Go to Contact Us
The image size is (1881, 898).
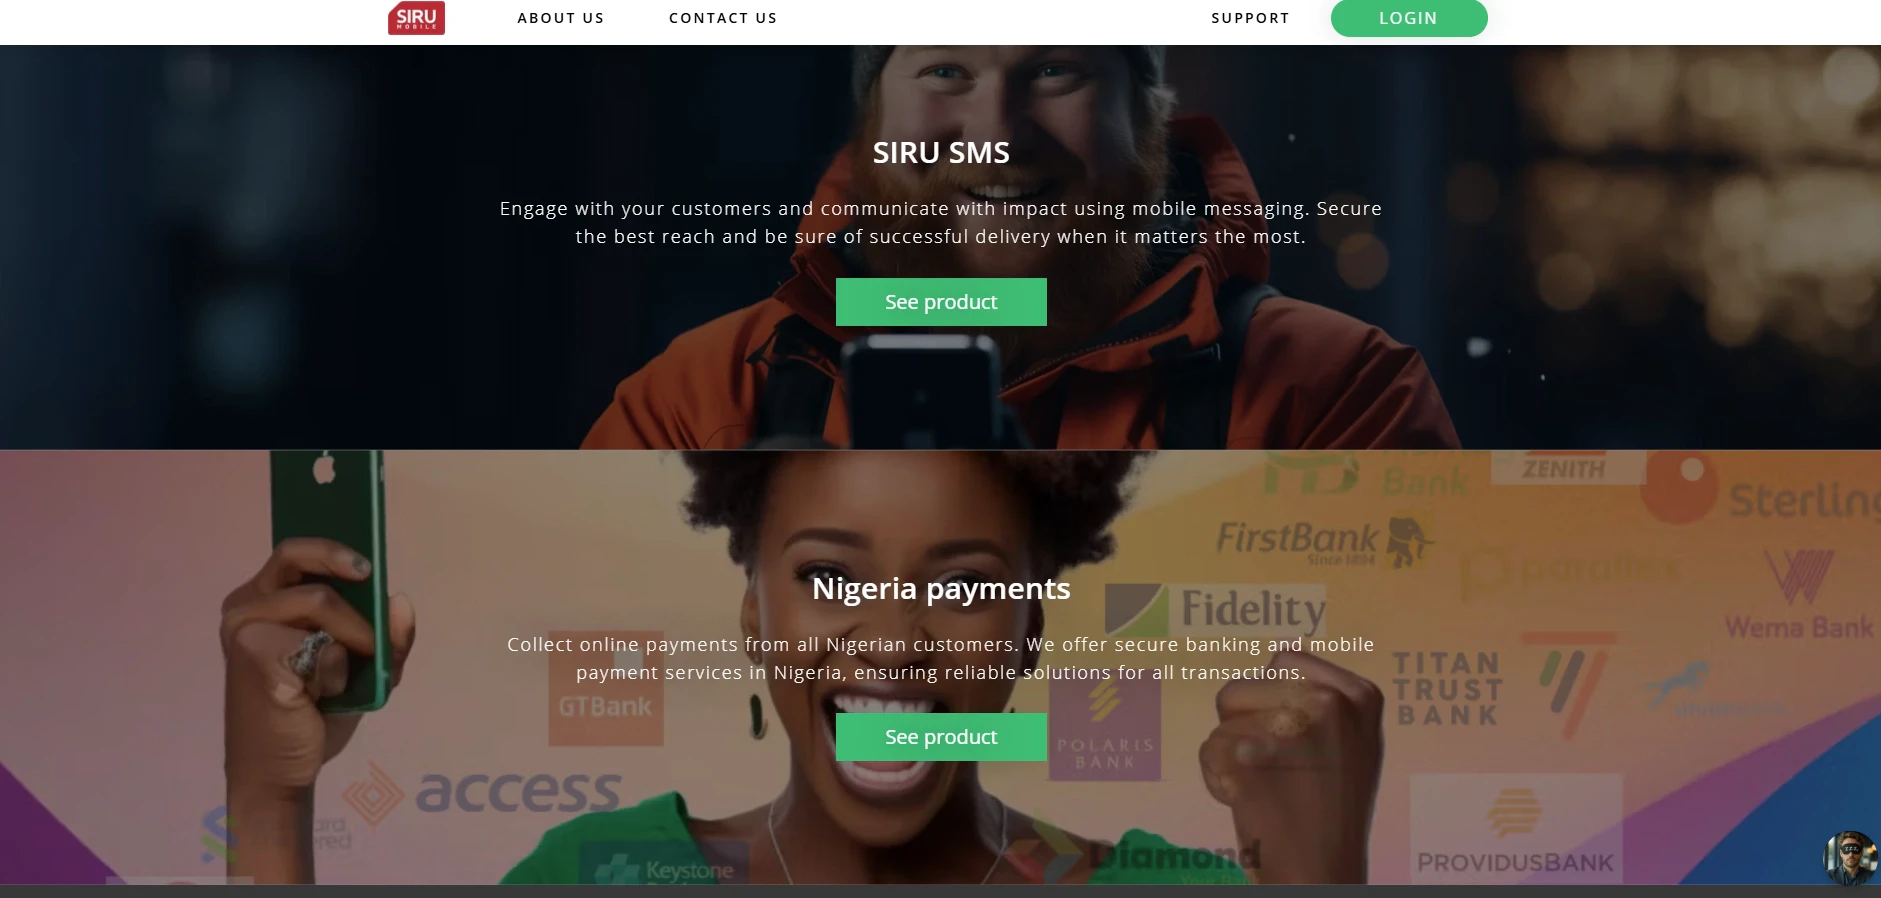coord(723,18)
